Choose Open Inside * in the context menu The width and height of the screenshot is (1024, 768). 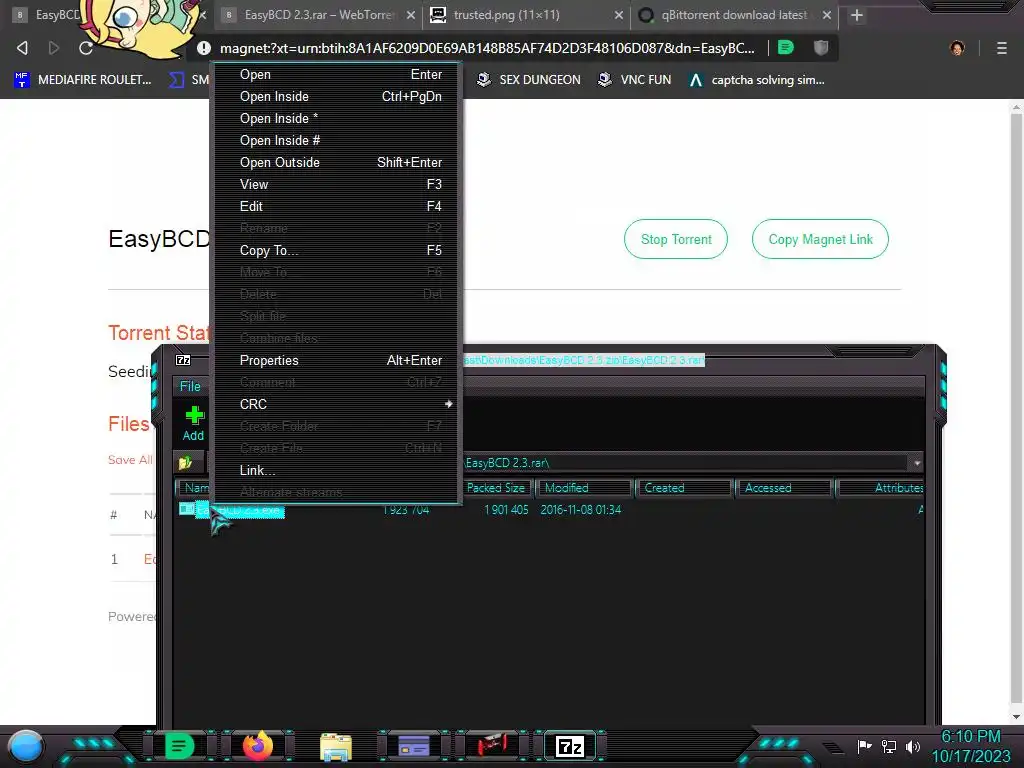pos(338,118)
